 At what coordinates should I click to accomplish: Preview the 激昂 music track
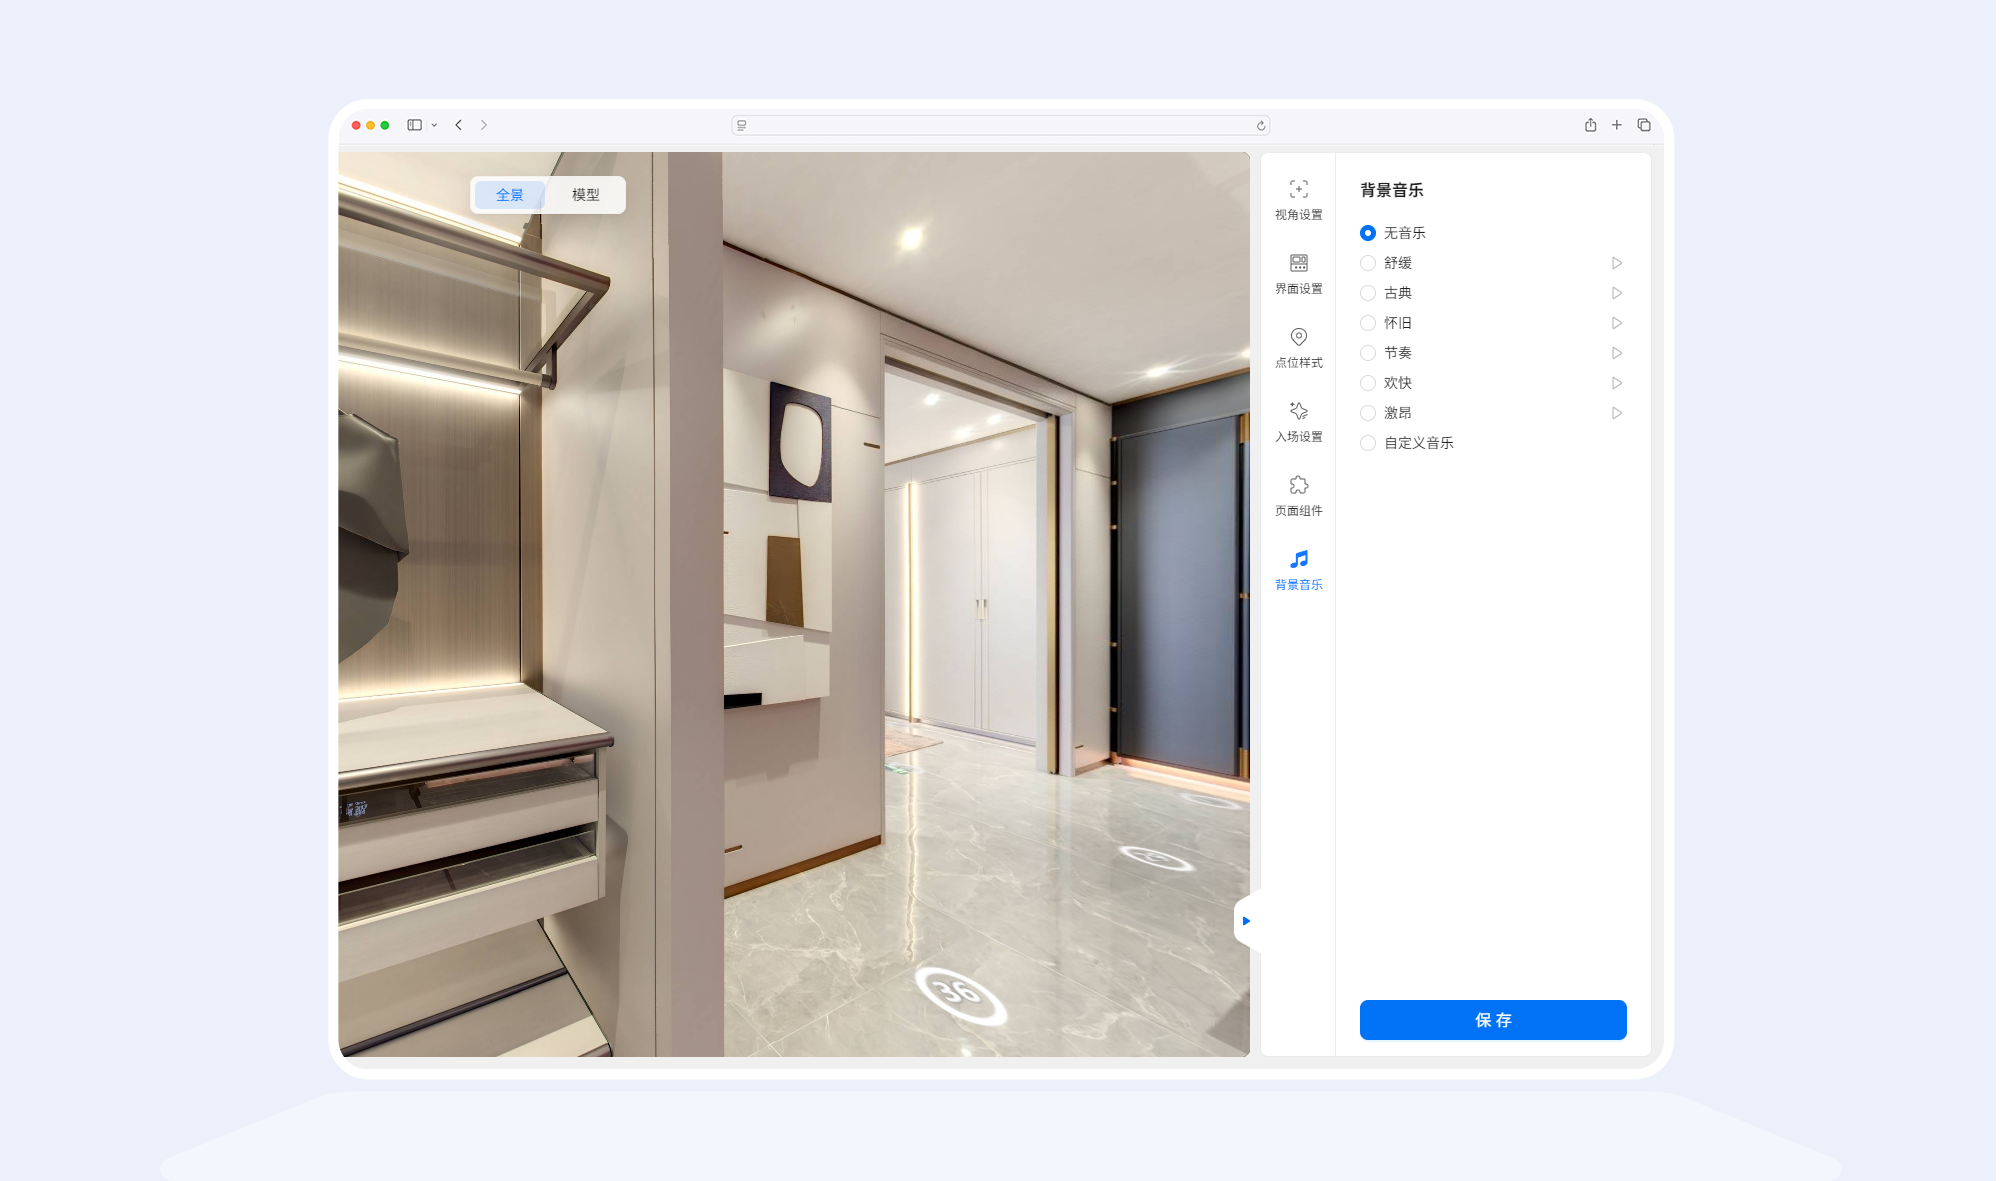pos(1616,413)
